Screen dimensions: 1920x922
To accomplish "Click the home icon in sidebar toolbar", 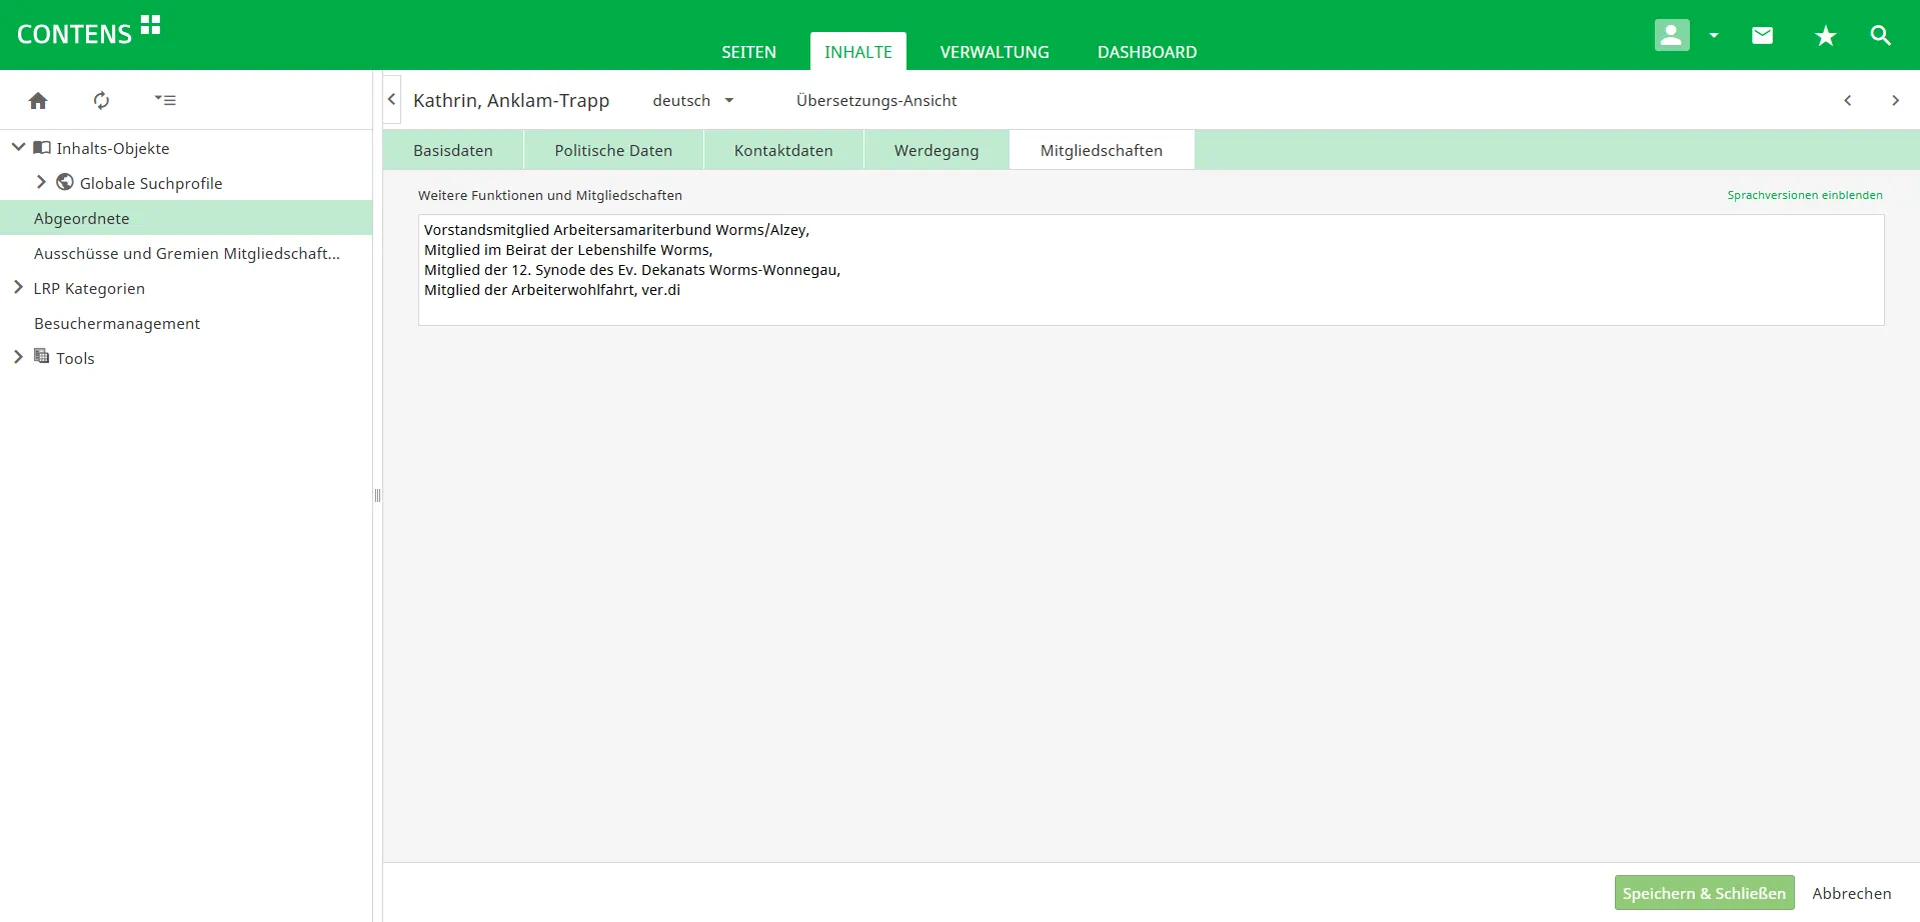I will tap(38, 100).
